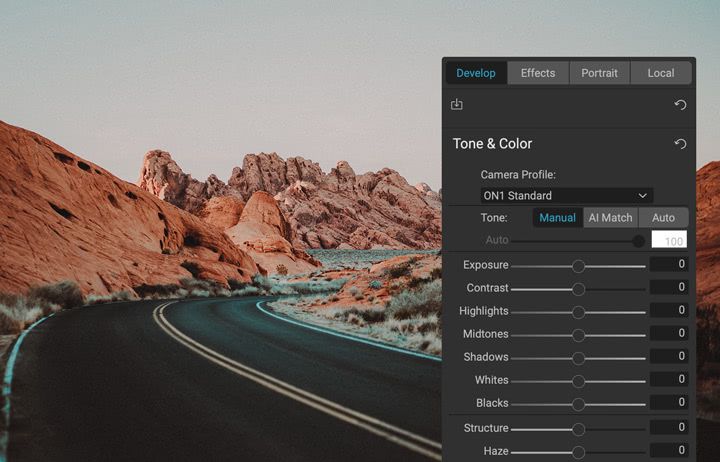Click the Auto value field showing 100

pyautogui.click(x=669, y=240)
